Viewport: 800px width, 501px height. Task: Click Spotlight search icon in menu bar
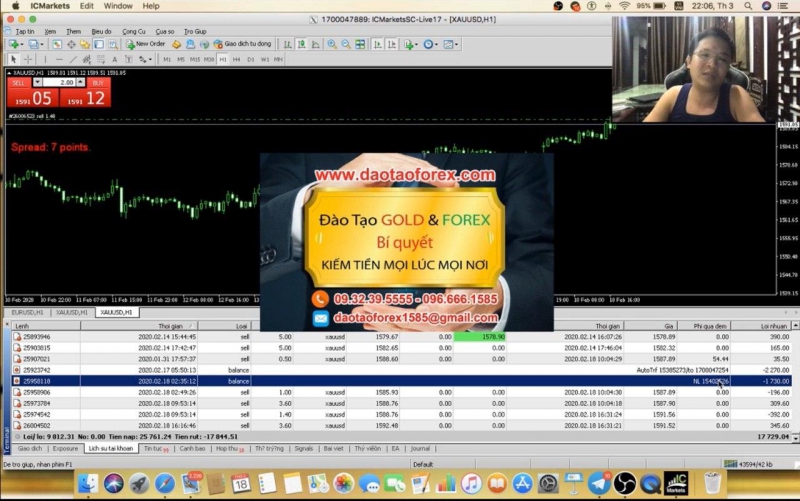(748, 6)
